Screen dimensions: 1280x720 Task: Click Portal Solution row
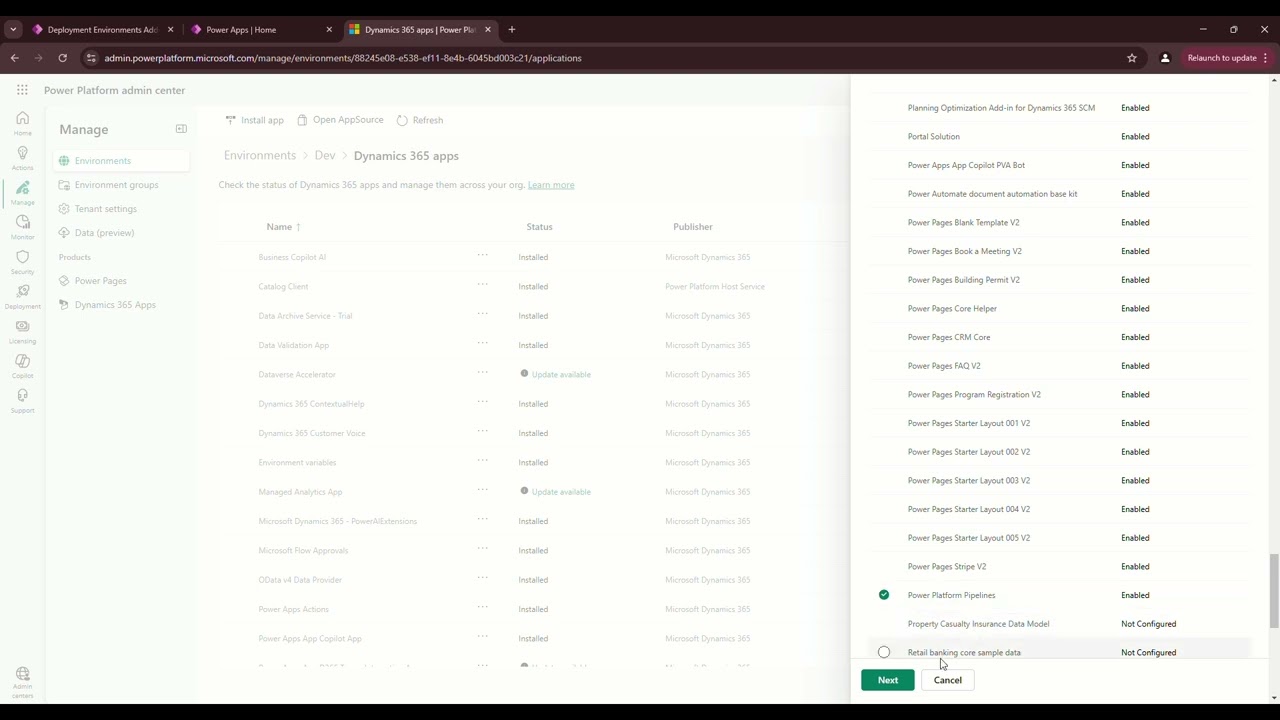tap(1060, 137)
